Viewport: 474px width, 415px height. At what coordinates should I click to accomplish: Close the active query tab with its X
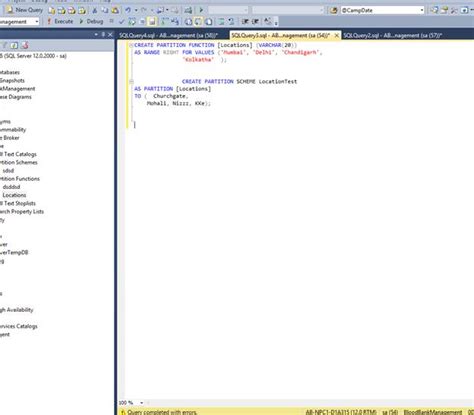(x=337, y=35)
